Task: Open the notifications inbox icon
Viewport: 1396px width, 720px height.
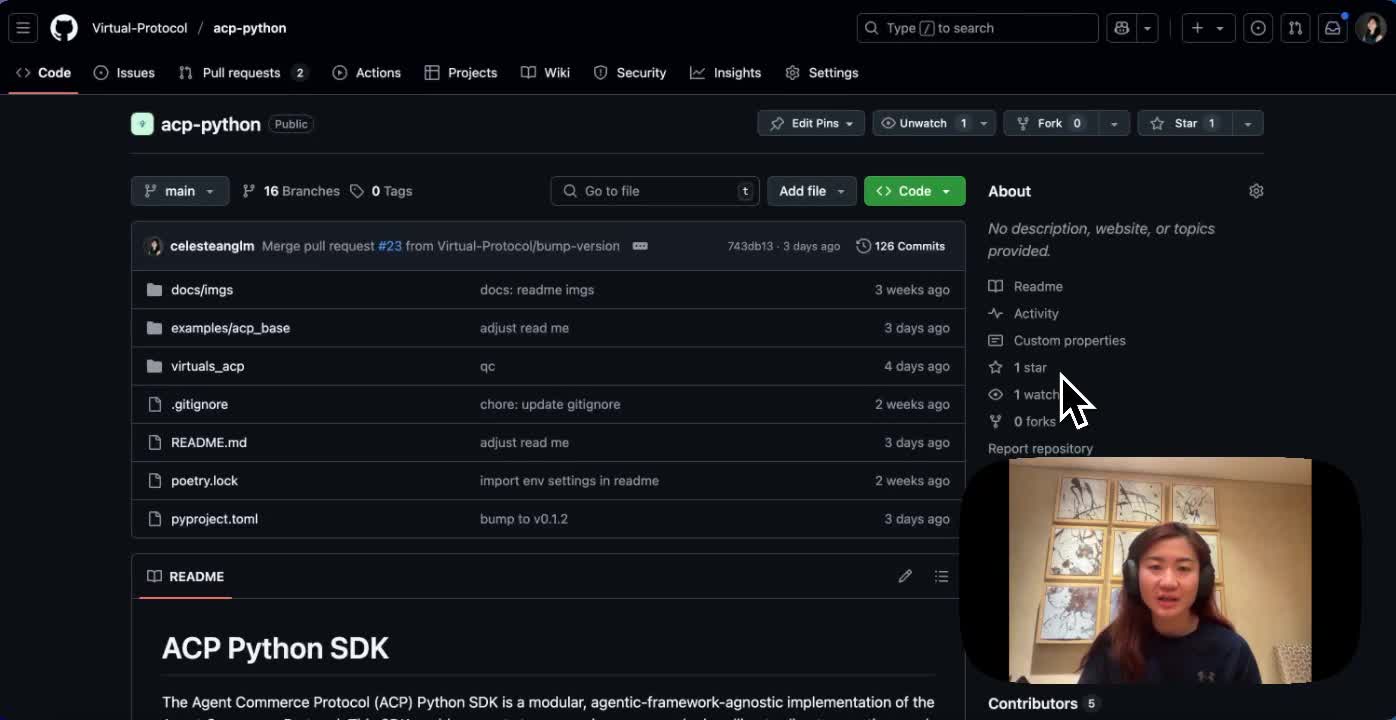Action: pos(1332,28)
